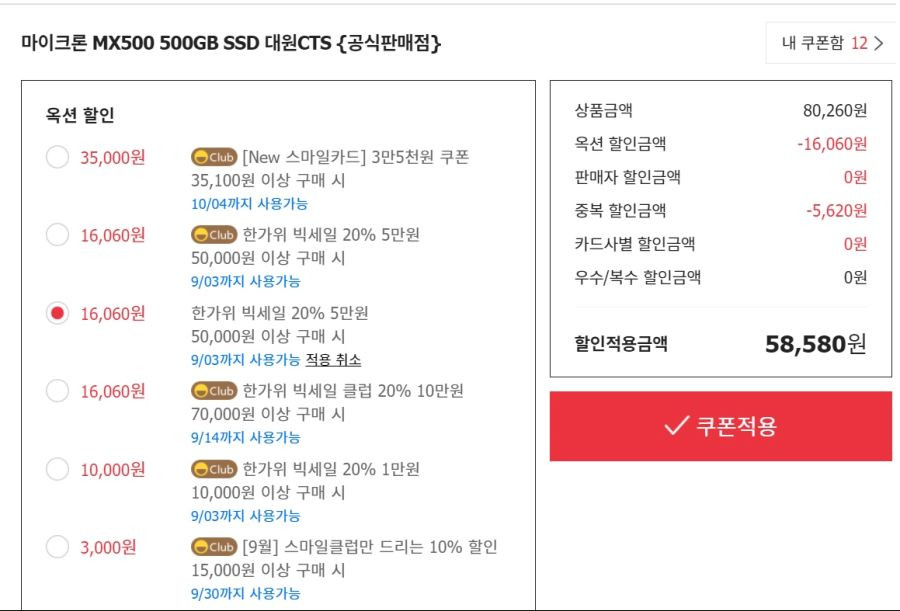Click the chevron arrow next to 내 쿠폰함
This screenshot has width=900, height=611.
click(878, 43)
